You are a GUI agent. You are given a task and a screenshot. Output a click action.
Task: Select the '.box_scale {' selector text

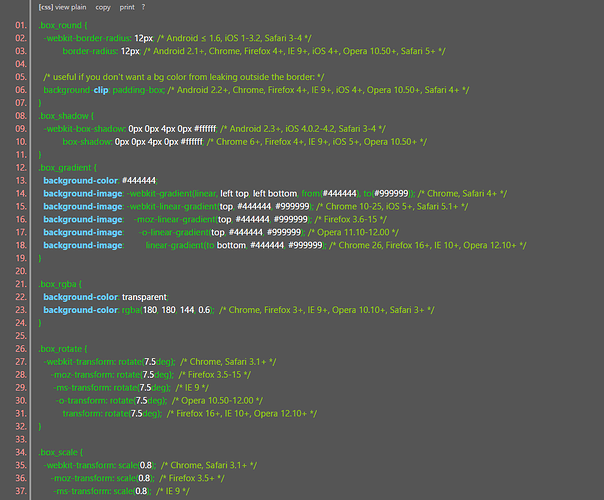(61, 452)
